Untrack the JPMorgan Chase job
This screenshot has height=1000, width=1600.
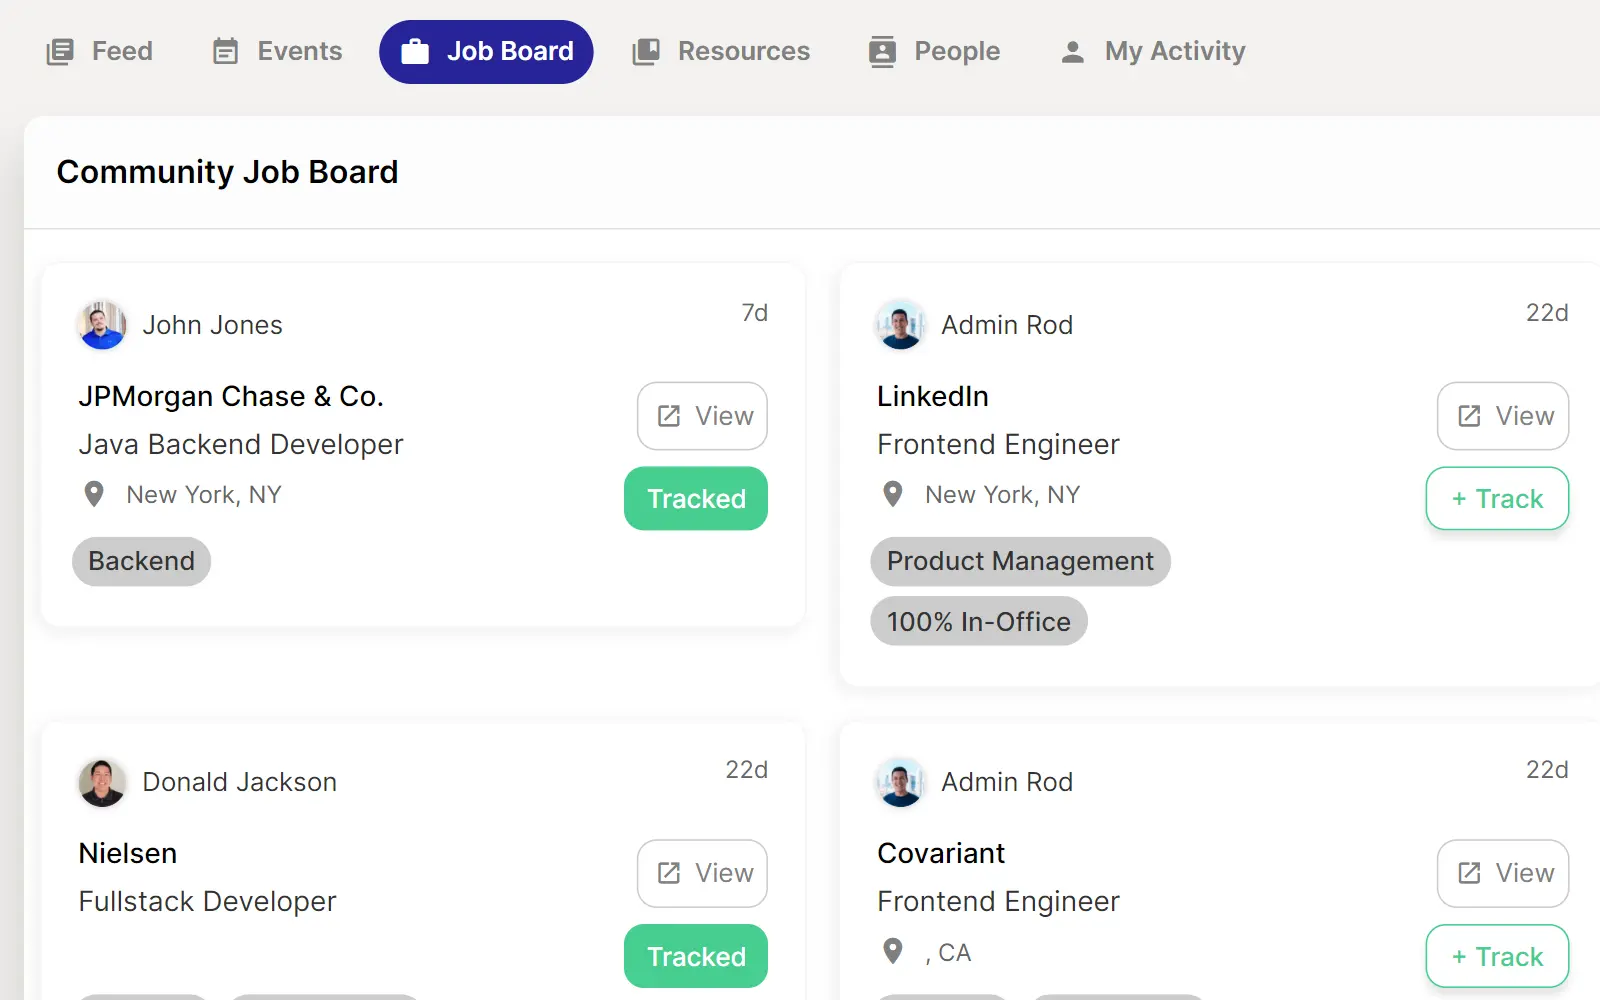pyautogui.click(x=696, y=498)
